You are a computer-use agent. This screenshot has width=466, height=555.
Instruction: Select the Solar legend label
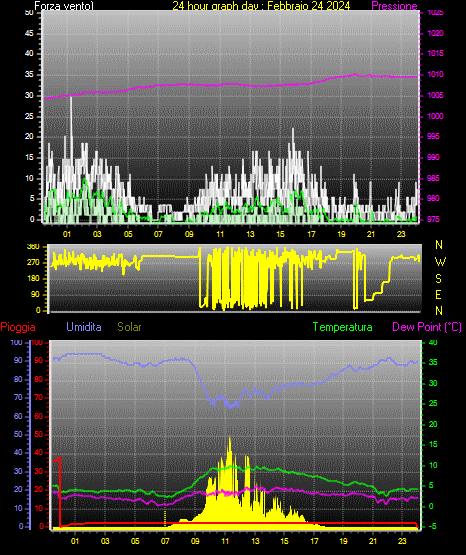tap(130, 327)
